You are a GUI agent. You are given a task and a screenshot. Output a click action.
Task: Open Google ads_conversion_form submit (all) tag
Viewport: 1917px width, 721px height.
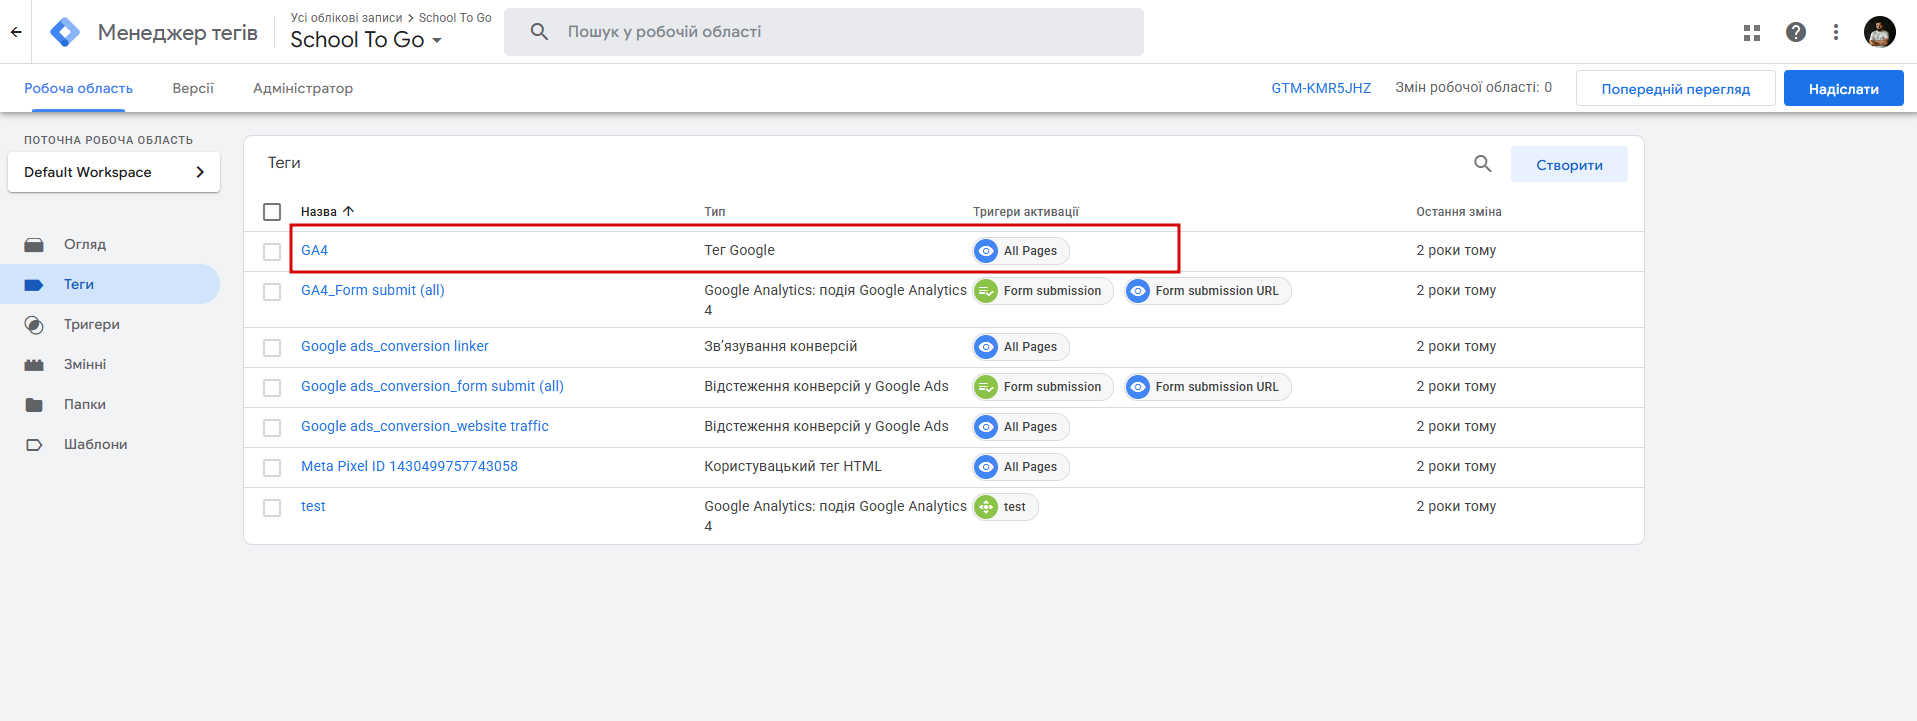[433, 386]
